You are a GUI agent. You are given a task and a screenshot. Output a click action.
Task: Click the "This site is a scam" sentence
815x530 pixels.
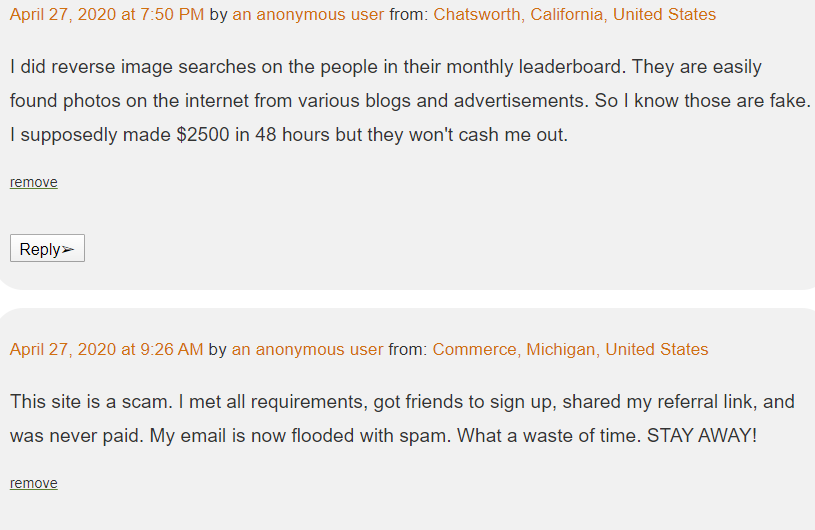pyautogui.click(x=91, y=402)
